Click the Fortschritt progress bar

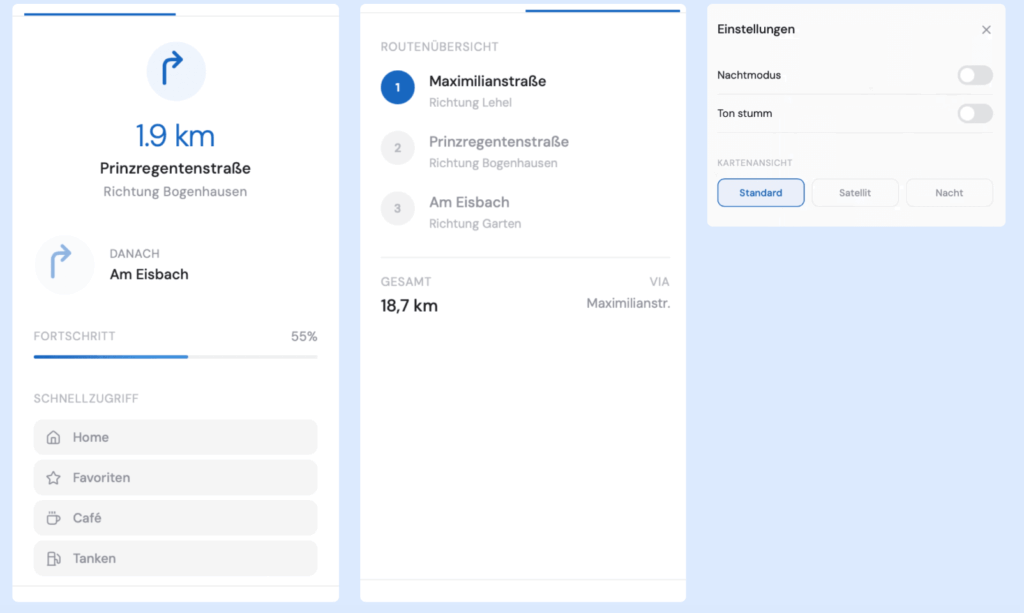175,356
